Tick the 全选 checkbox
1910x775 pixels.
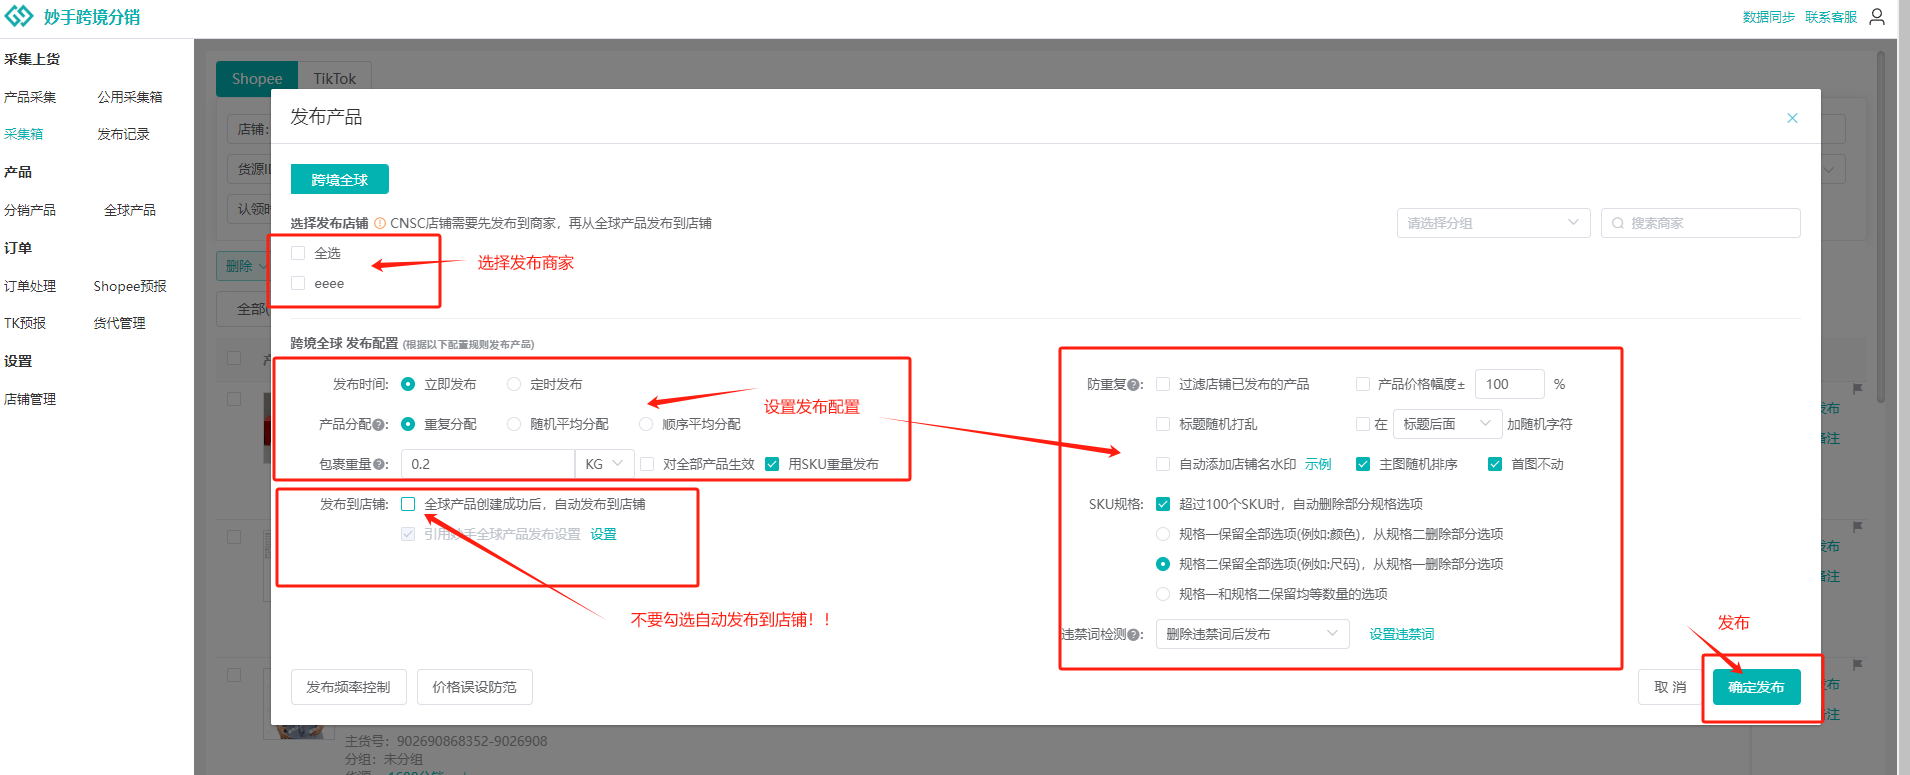click(298, 253)
